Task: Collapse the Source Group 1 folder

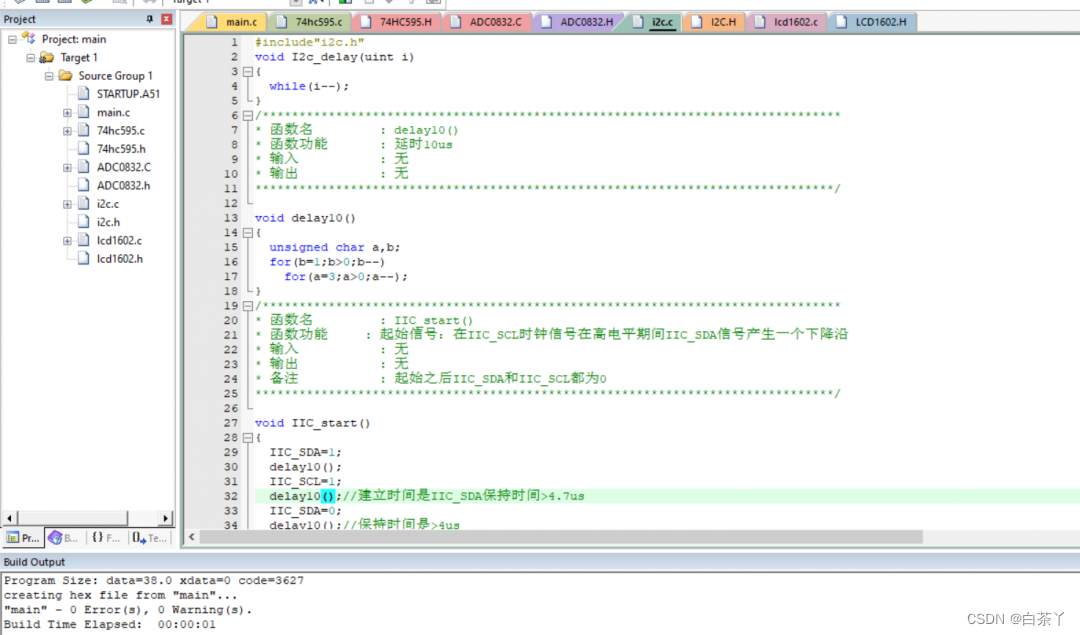Action: coord(48,76)
